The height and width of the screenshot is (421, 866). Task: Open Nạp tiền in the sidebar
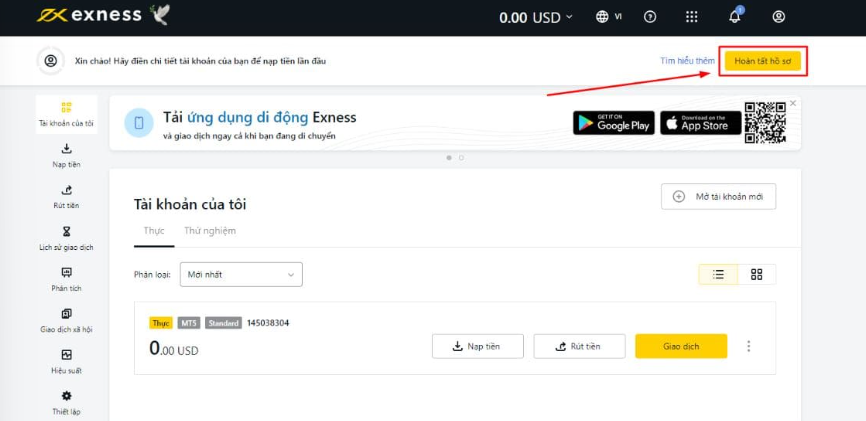click(x=66, y=155)
